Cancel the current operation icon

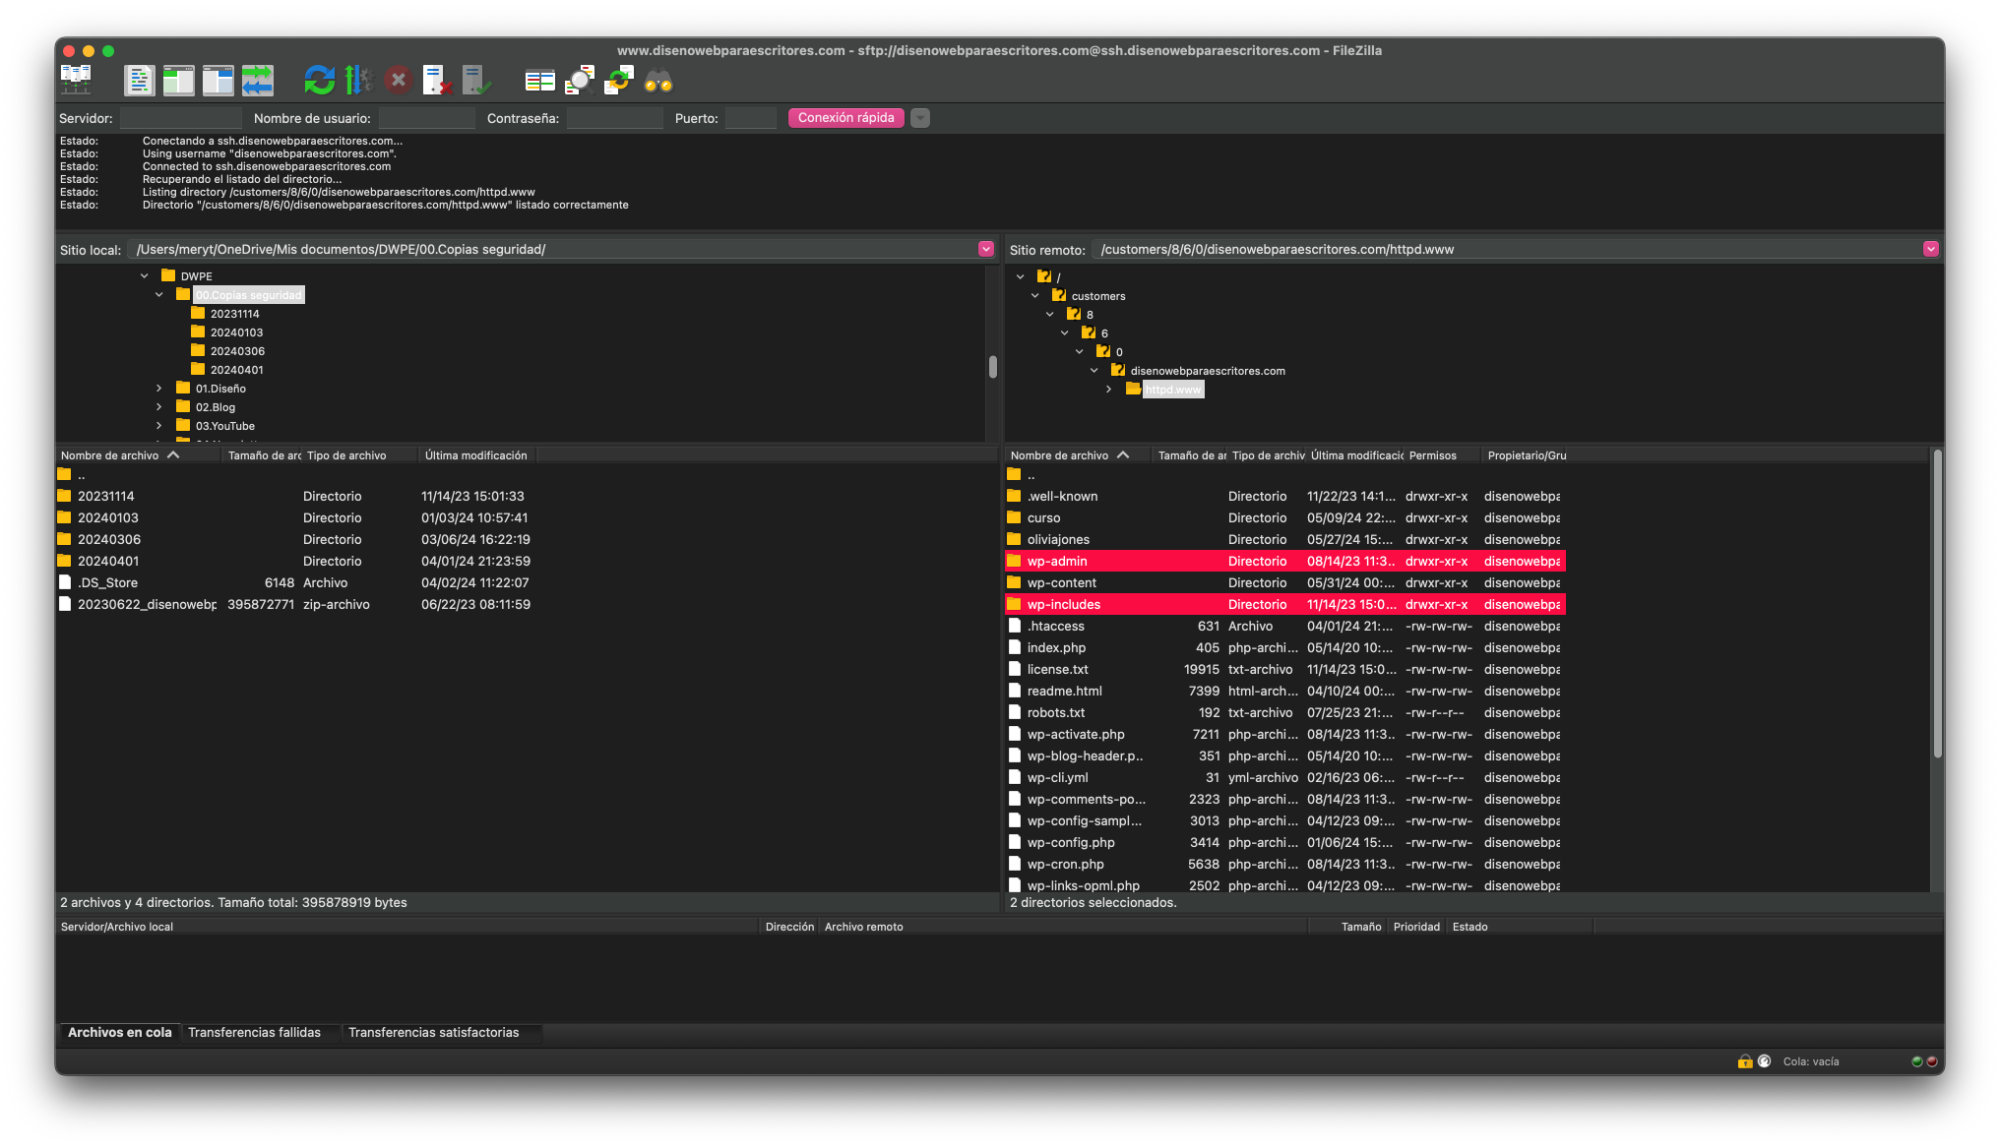pos(398,80)
